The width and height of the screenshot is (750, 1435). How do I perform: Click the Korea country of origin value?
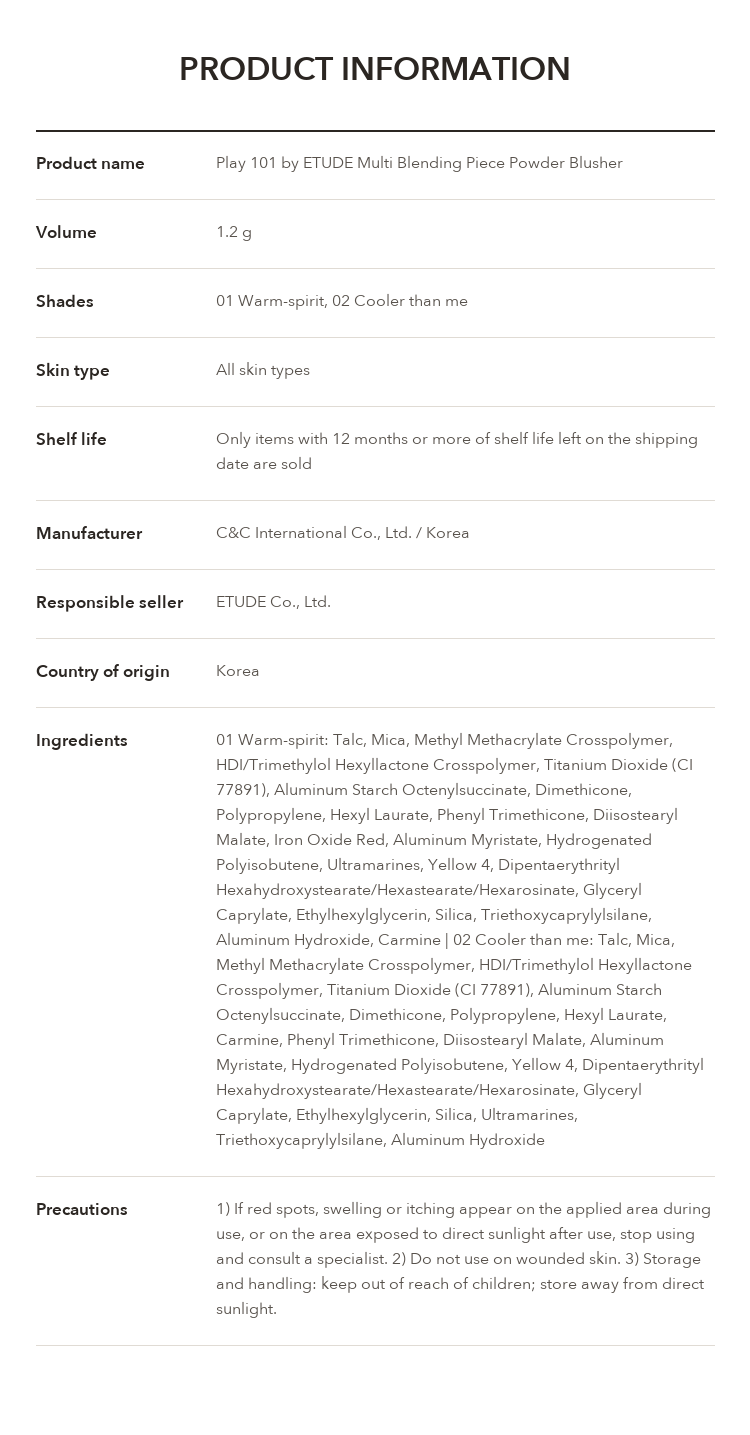coord(238,671)
